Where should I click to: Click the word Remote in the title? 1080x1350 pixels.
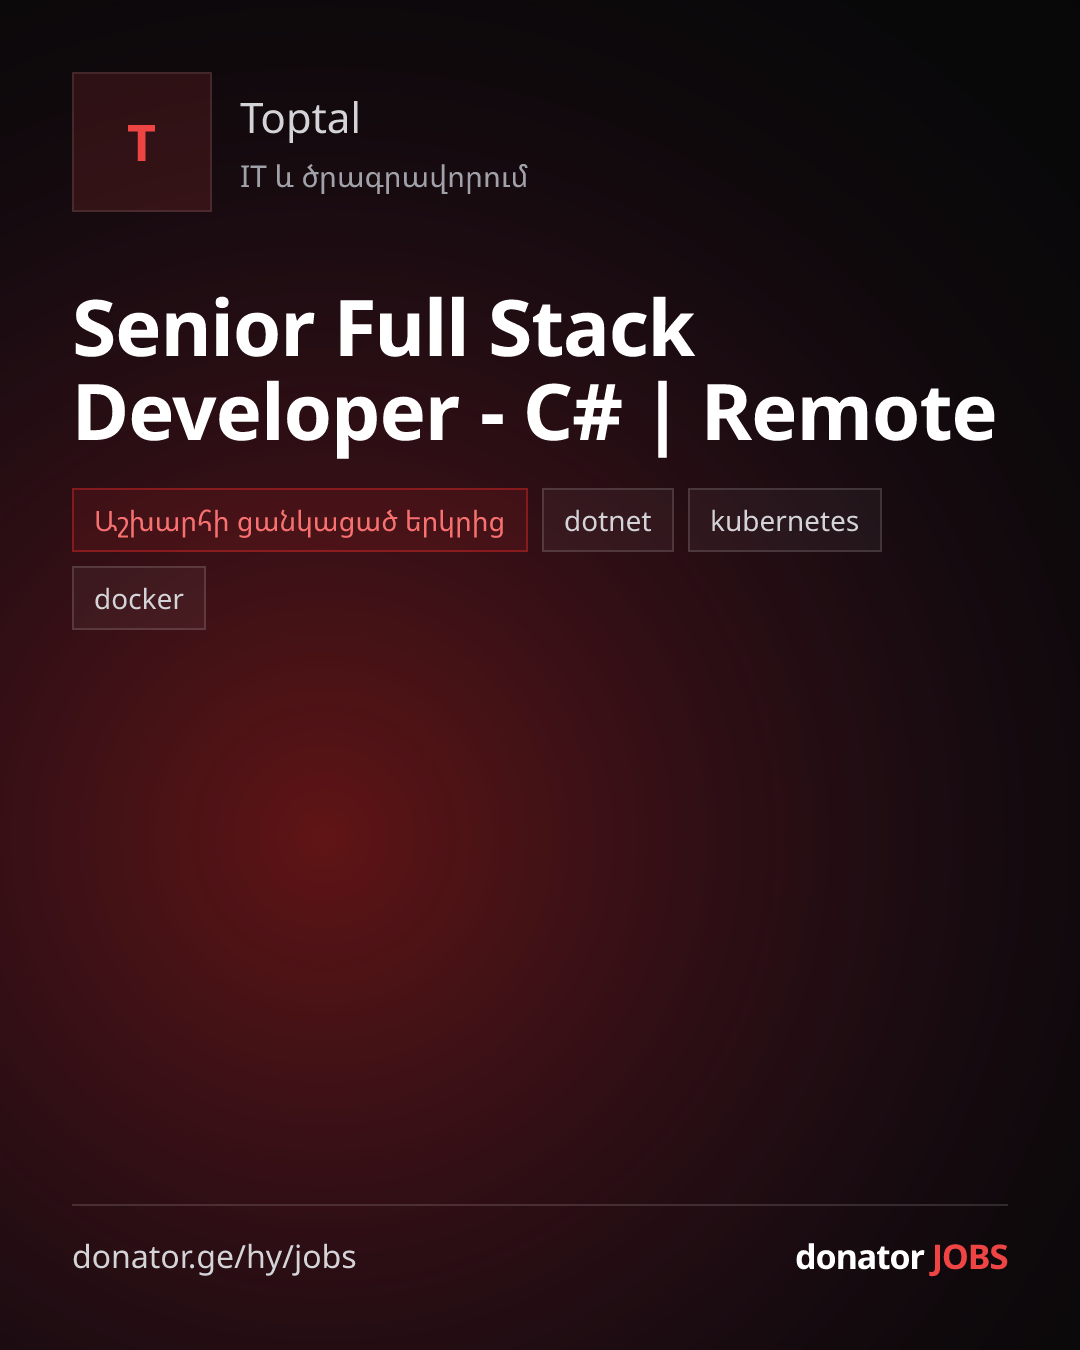[x=850, y=414]
